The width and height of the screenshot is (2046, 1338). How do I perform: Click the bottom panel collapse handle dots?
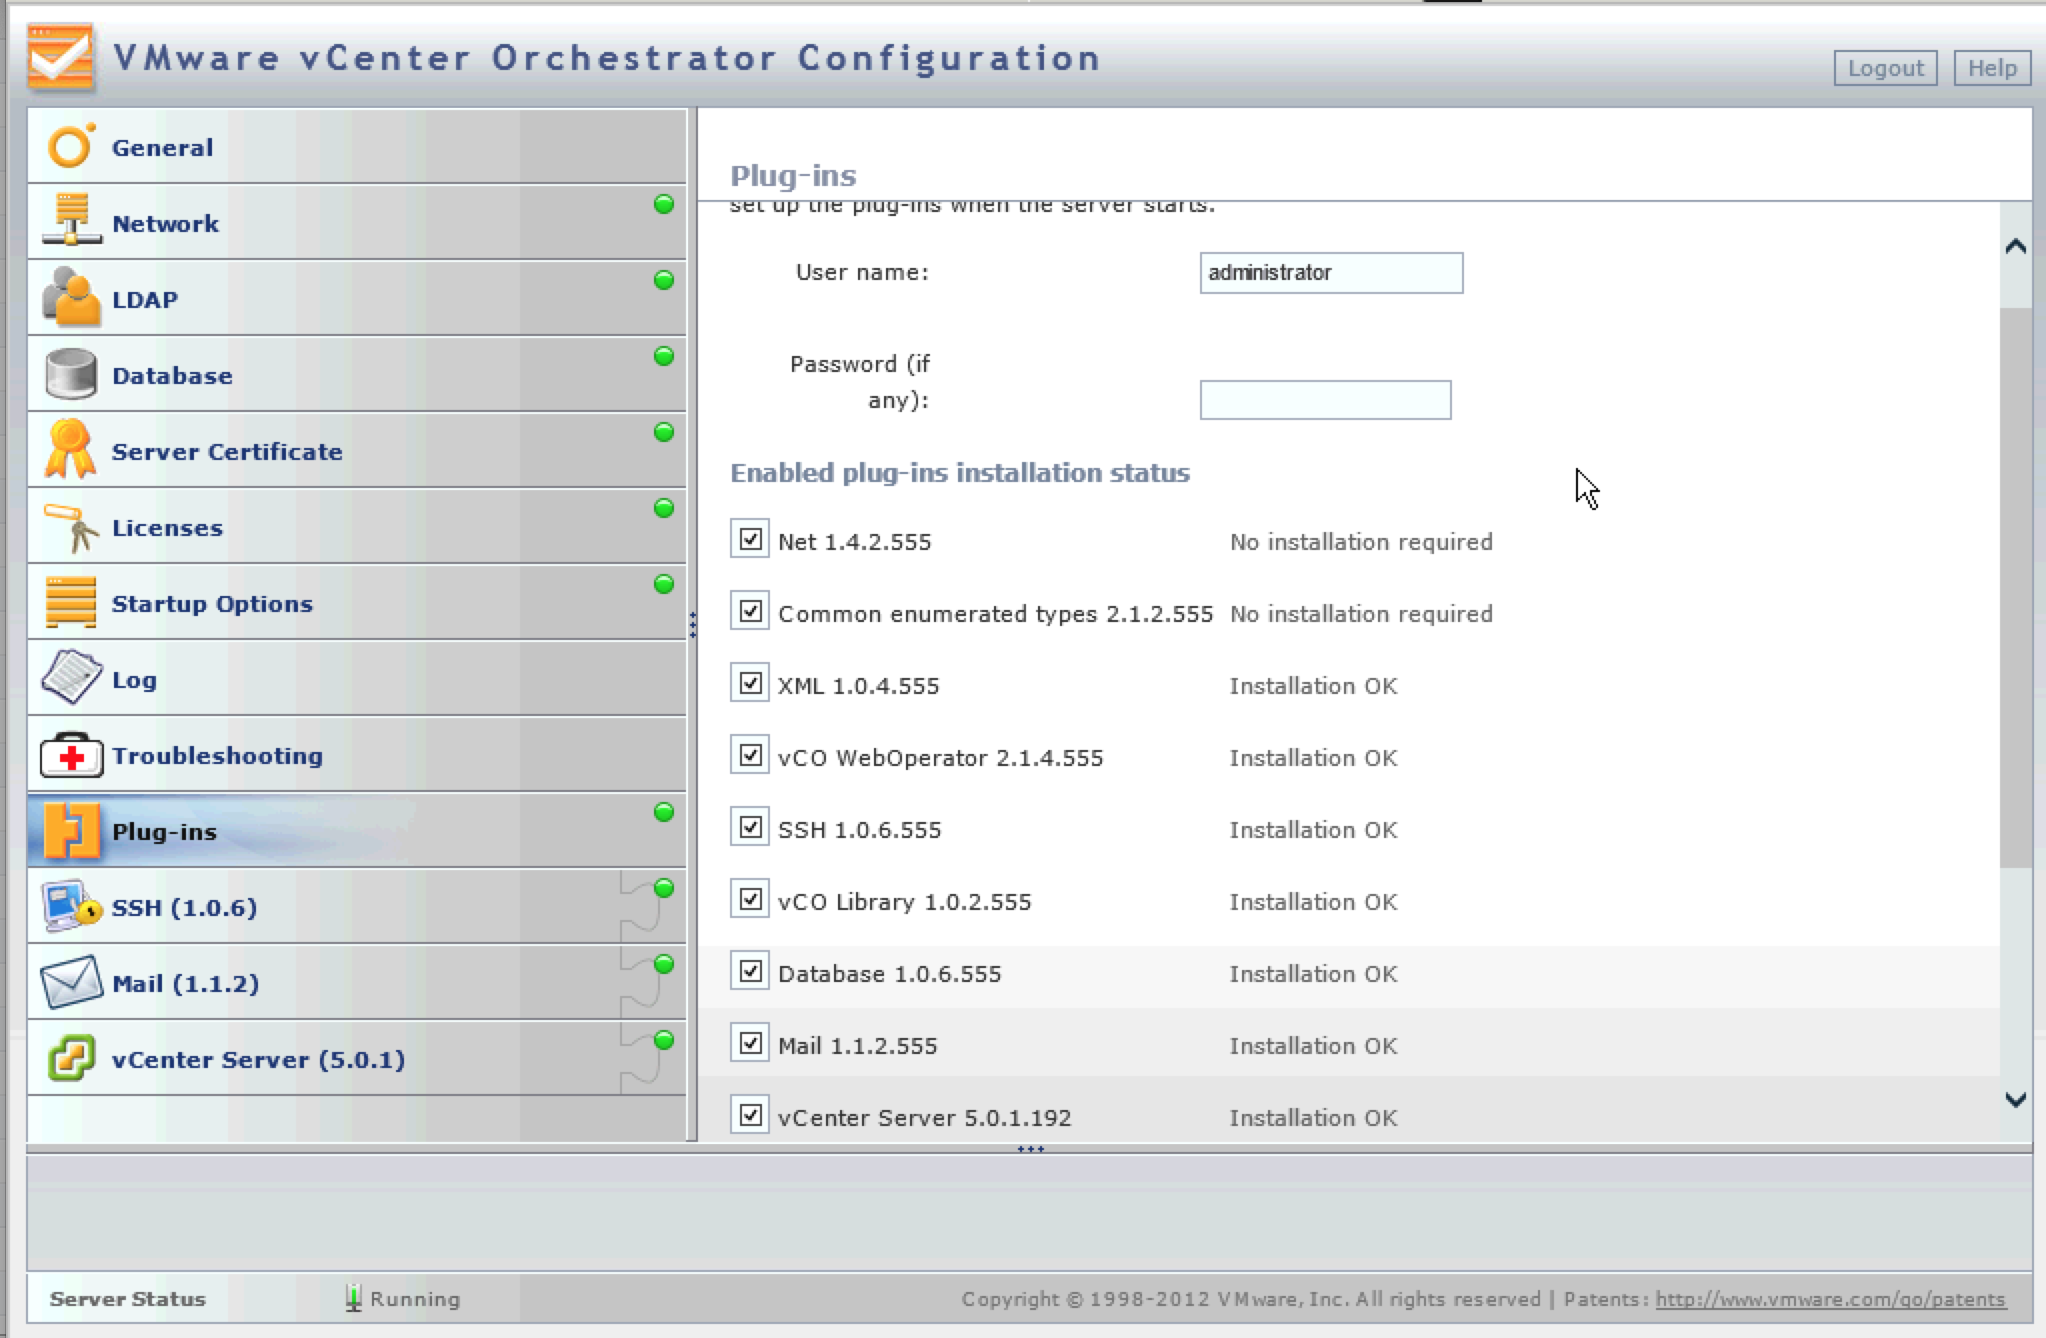pyautogui.click(x=1030, y=1149)
